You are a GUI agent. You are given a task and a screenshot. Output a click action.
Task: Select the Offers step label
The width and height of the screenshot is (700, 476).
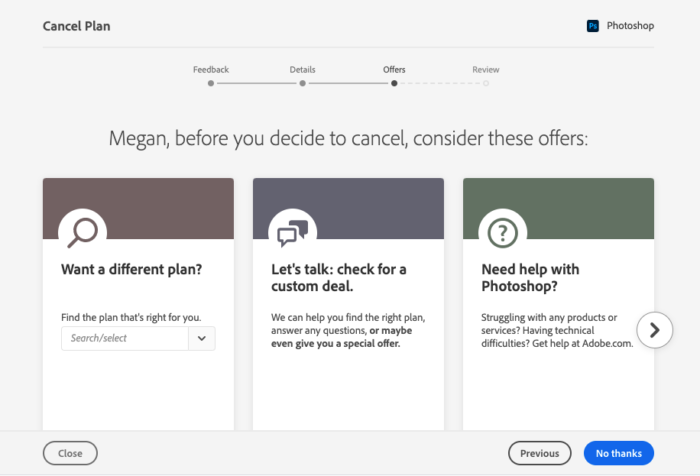[x=394, y=70]
